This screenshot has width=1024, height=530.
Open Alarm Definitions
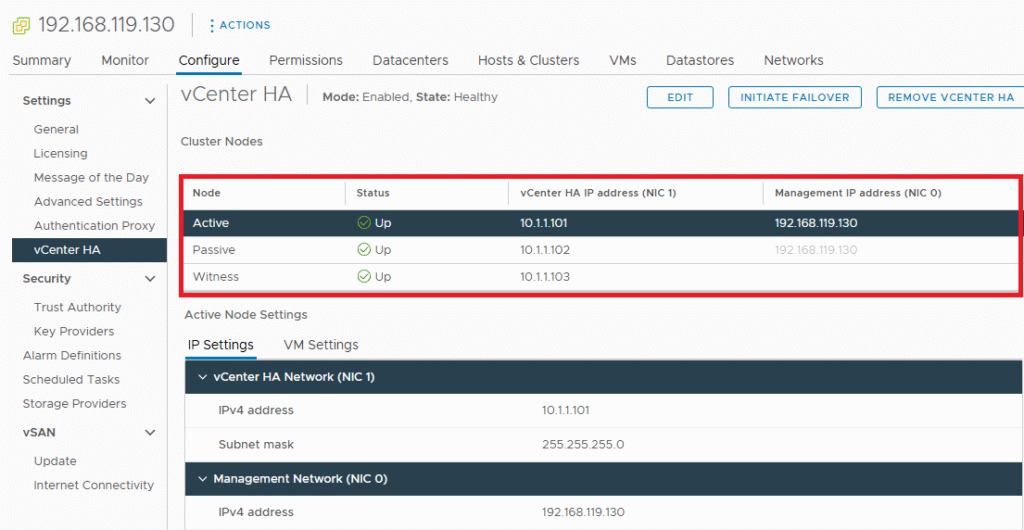72,356
